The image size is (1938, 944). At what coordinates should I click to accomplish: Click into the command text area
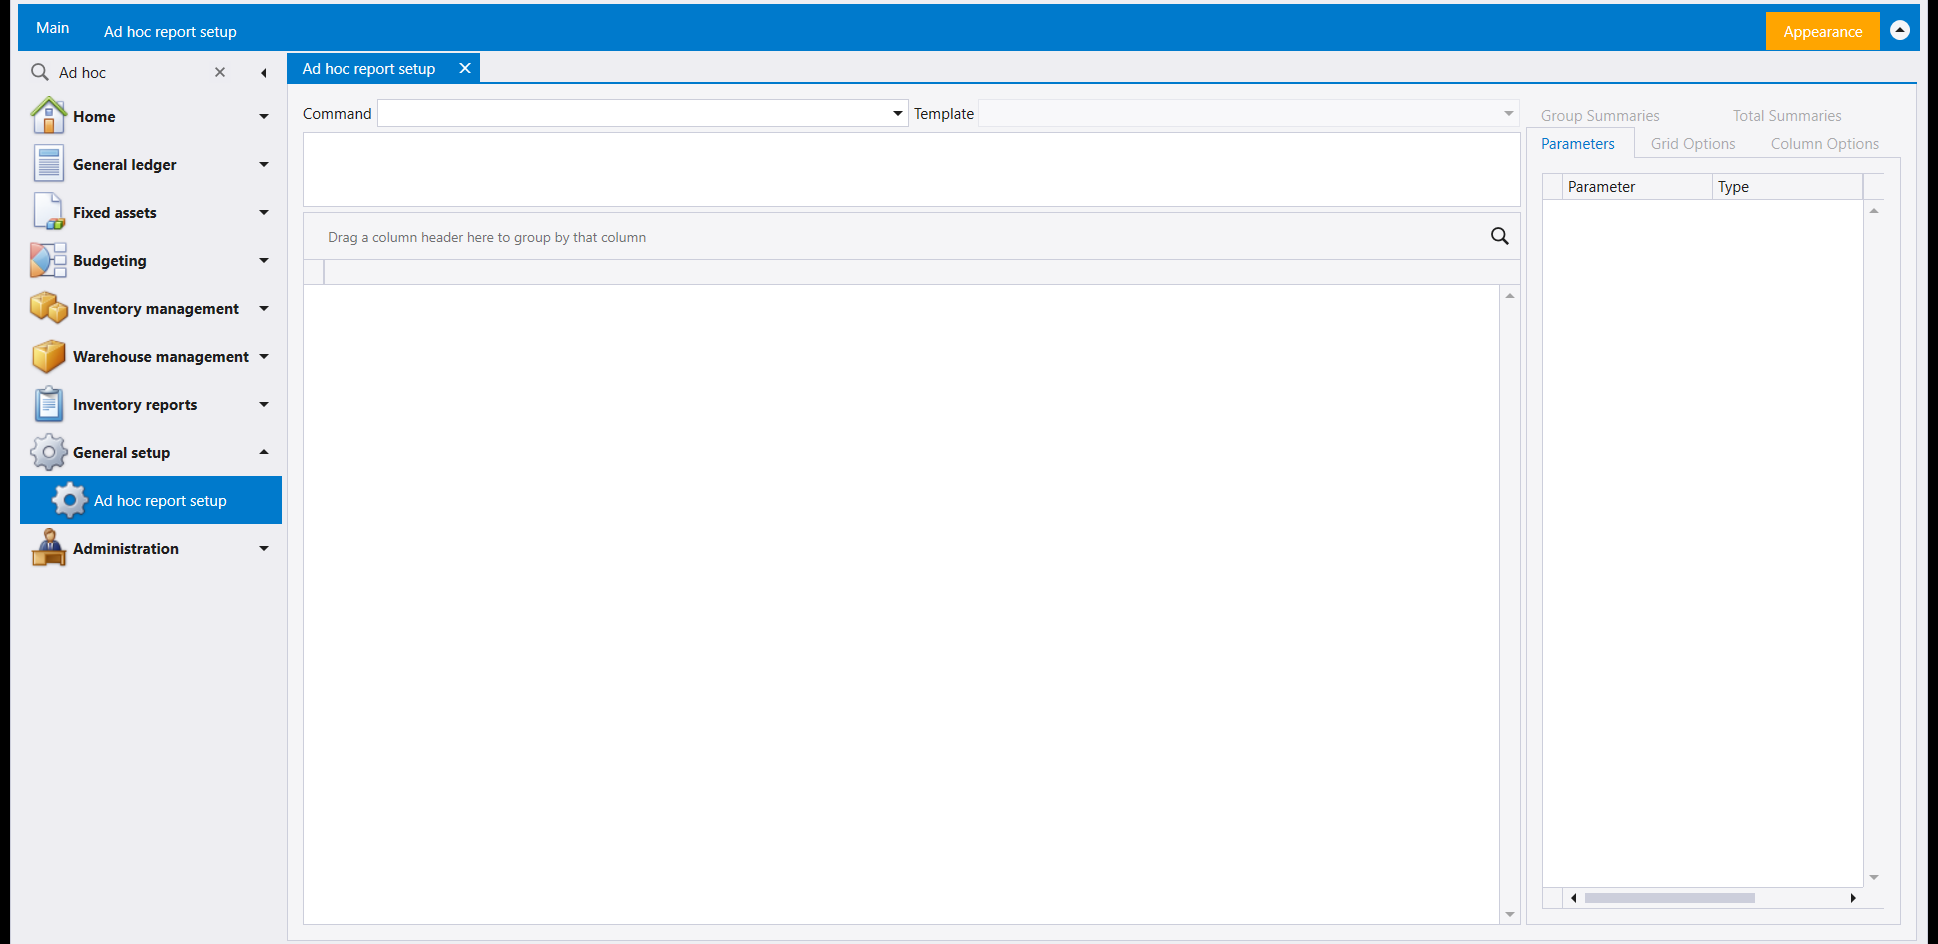point(911,170)
